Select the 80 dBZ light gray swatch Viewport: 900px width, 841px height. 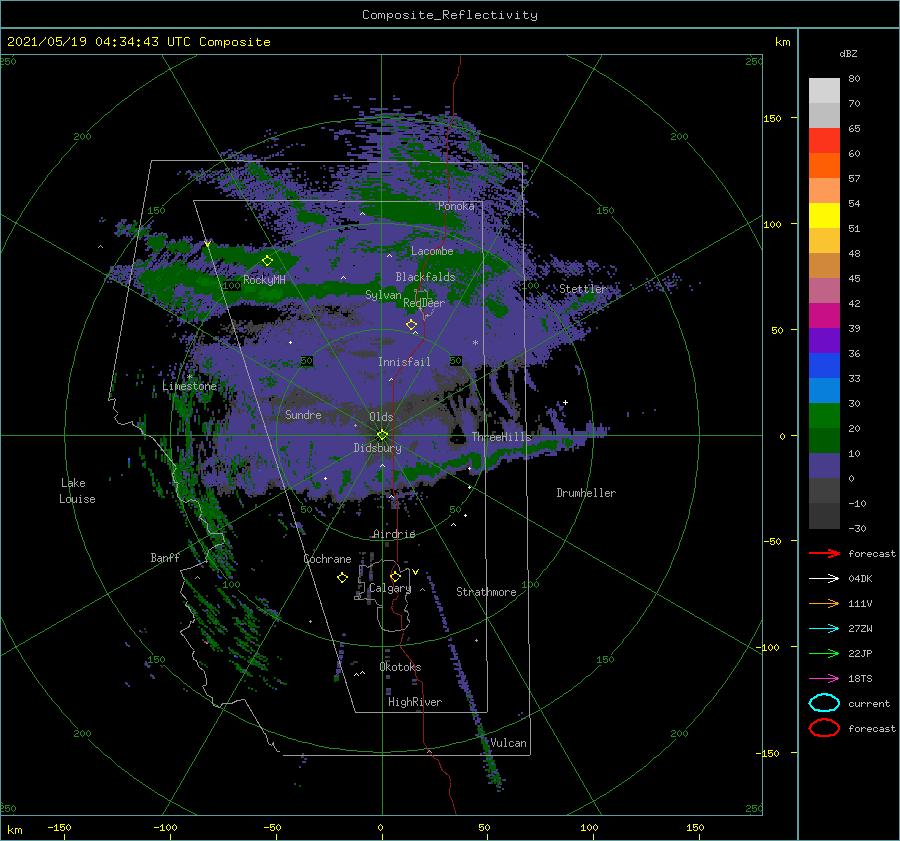(x=824, y=90)
